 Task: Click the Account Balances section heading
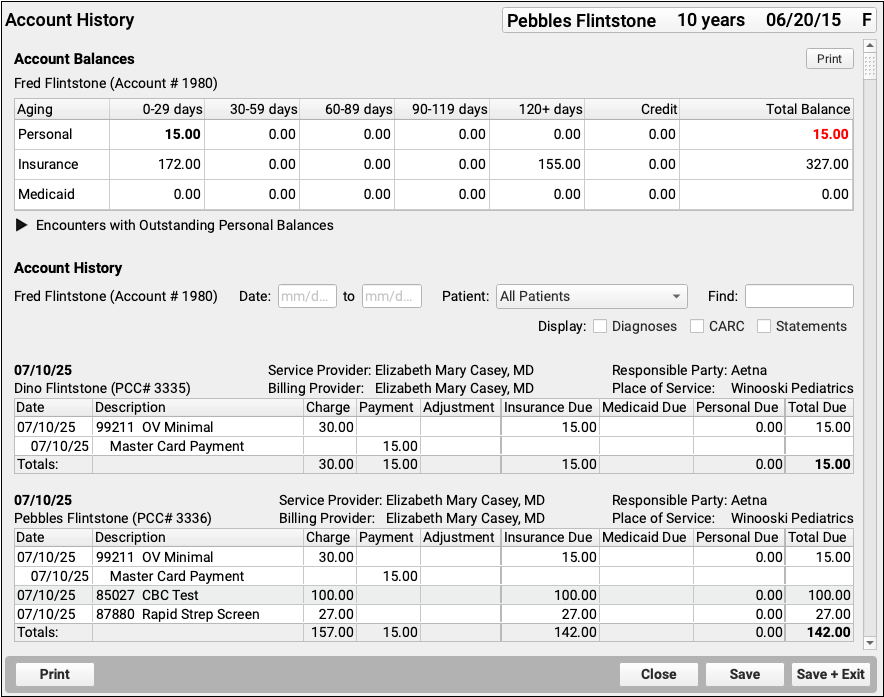(x=74, y=59)
